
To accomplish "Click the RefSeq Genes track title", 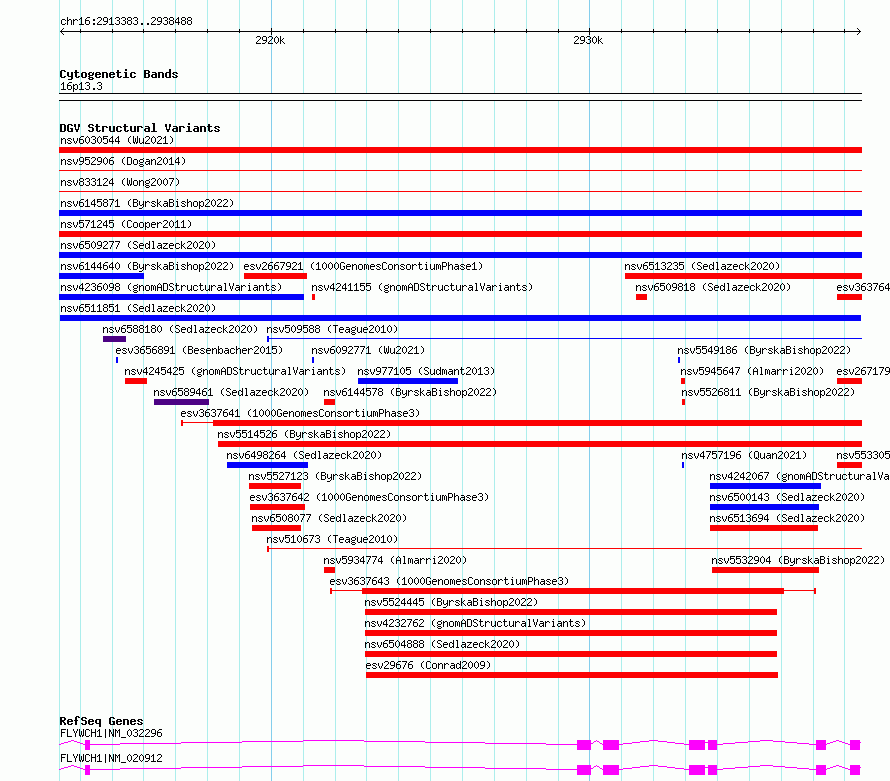I will pos(101,721).
